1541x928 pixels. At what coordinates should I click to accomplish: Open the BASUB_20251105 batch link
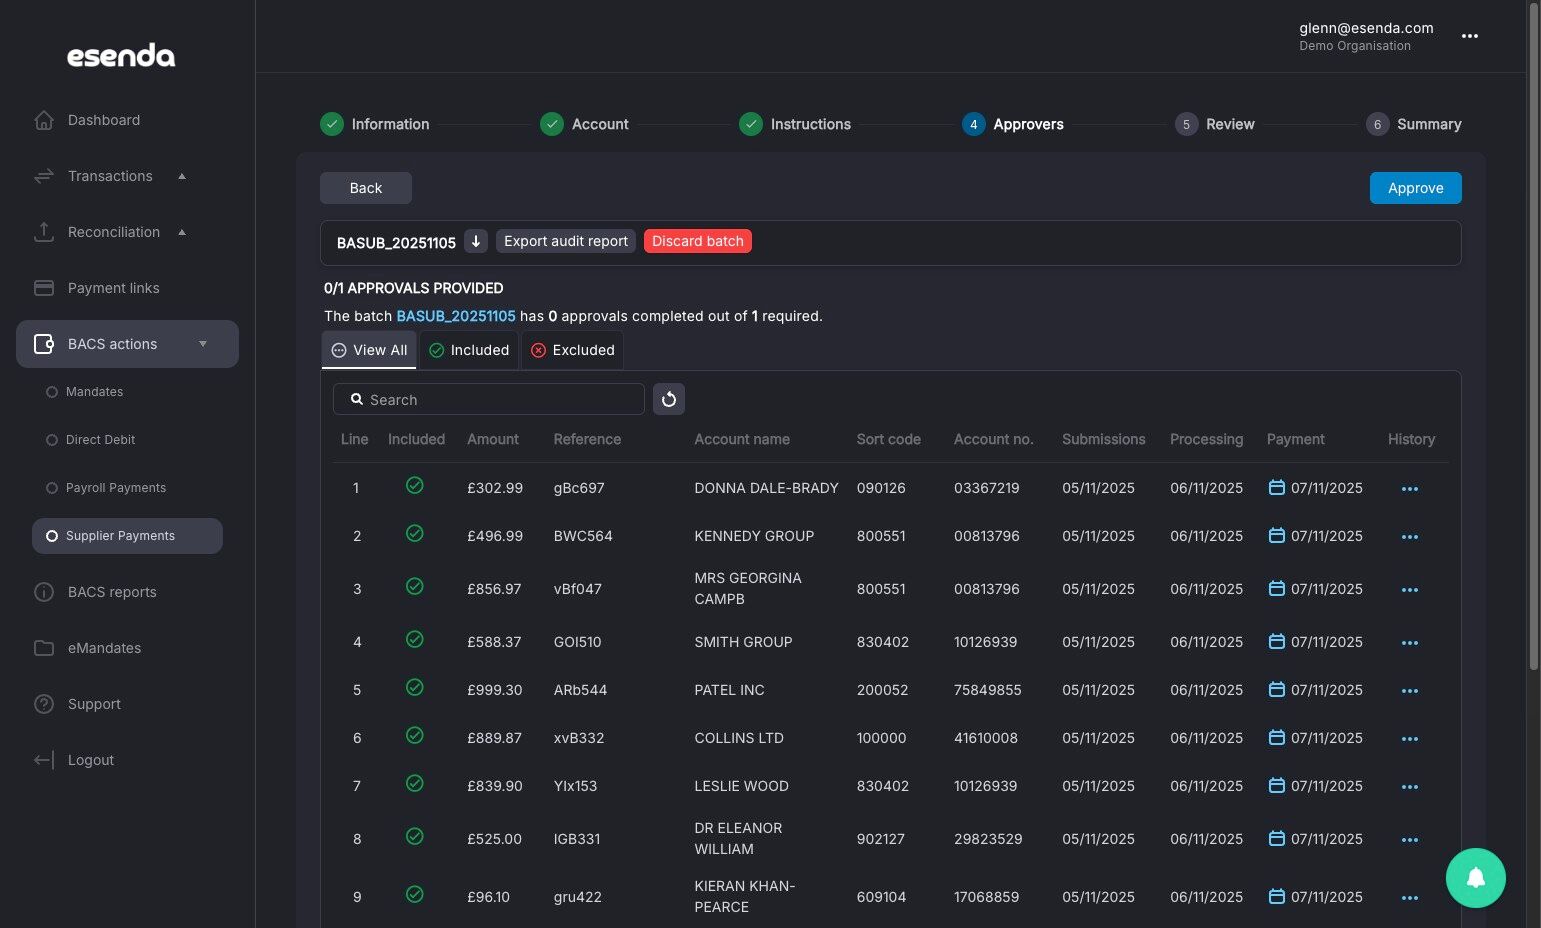(456, 316)
